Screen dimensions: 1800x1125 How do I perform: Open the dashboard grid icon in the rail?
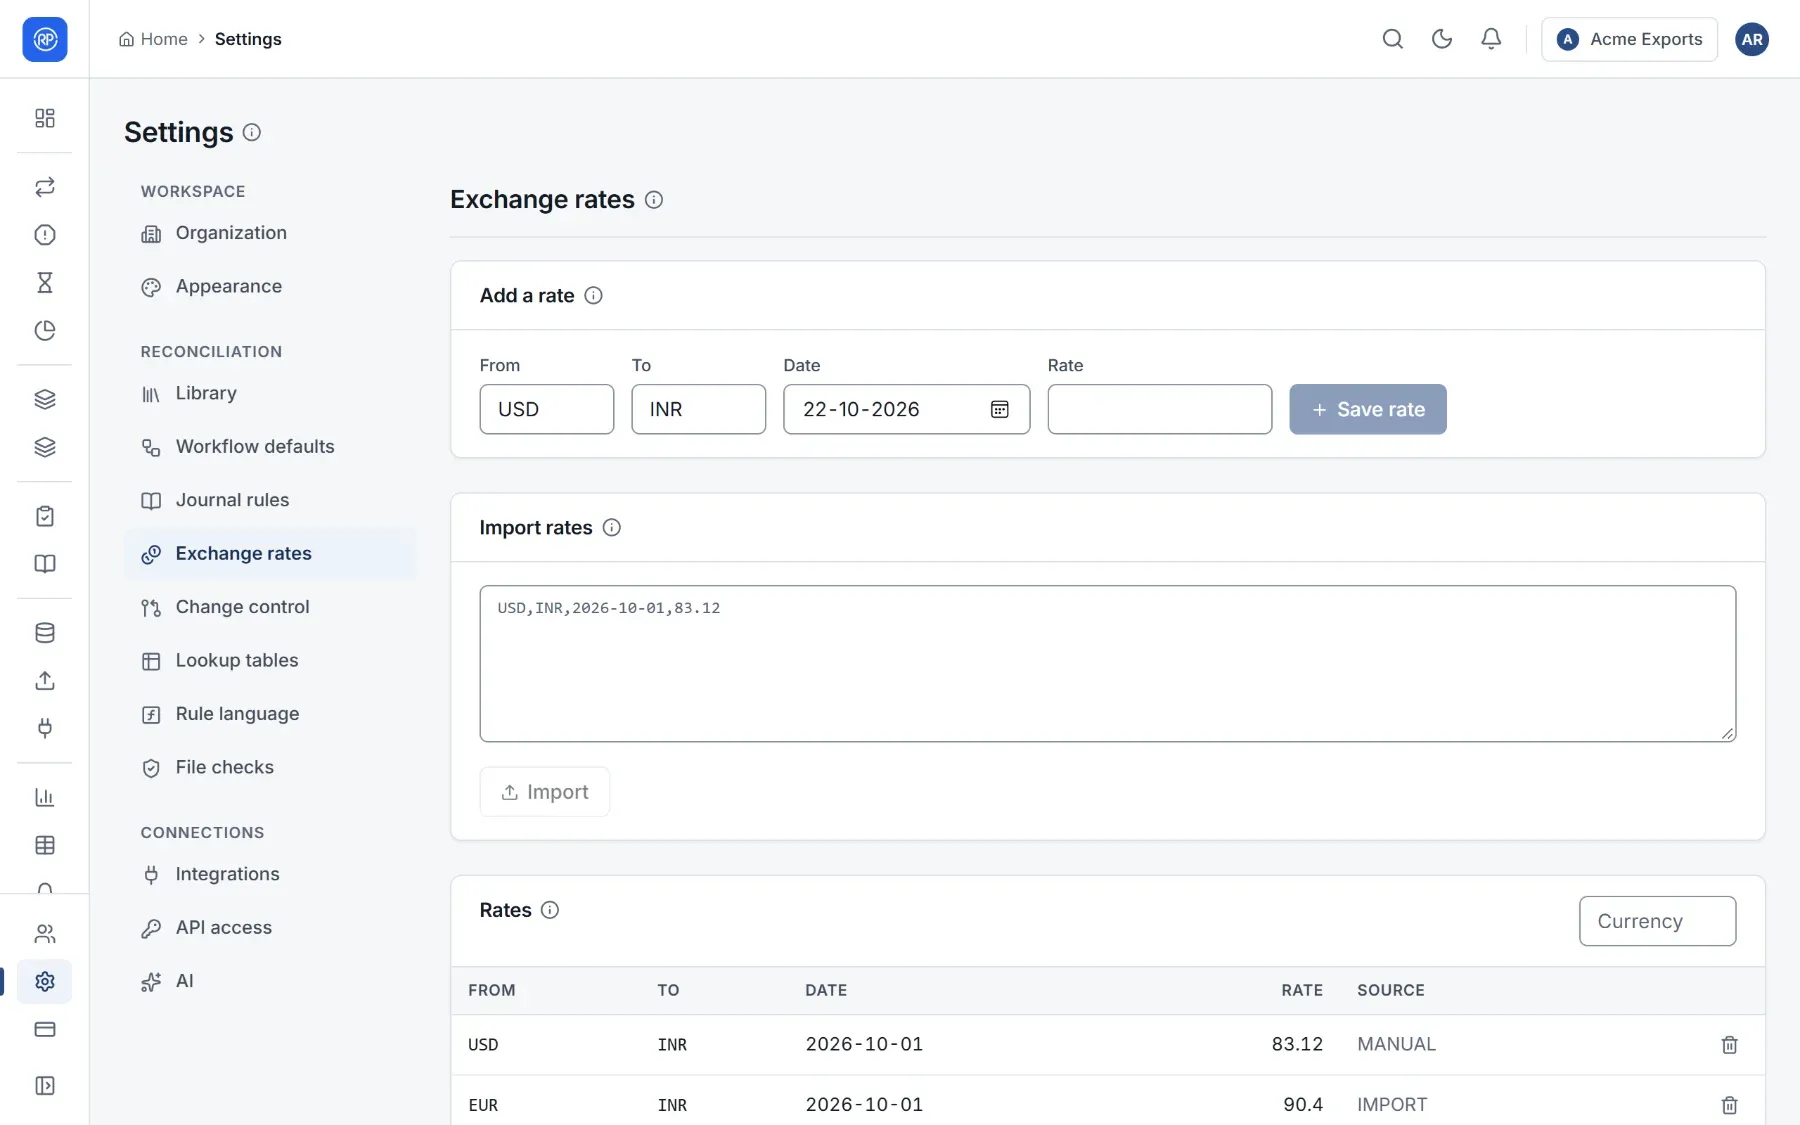pos(45,118)
